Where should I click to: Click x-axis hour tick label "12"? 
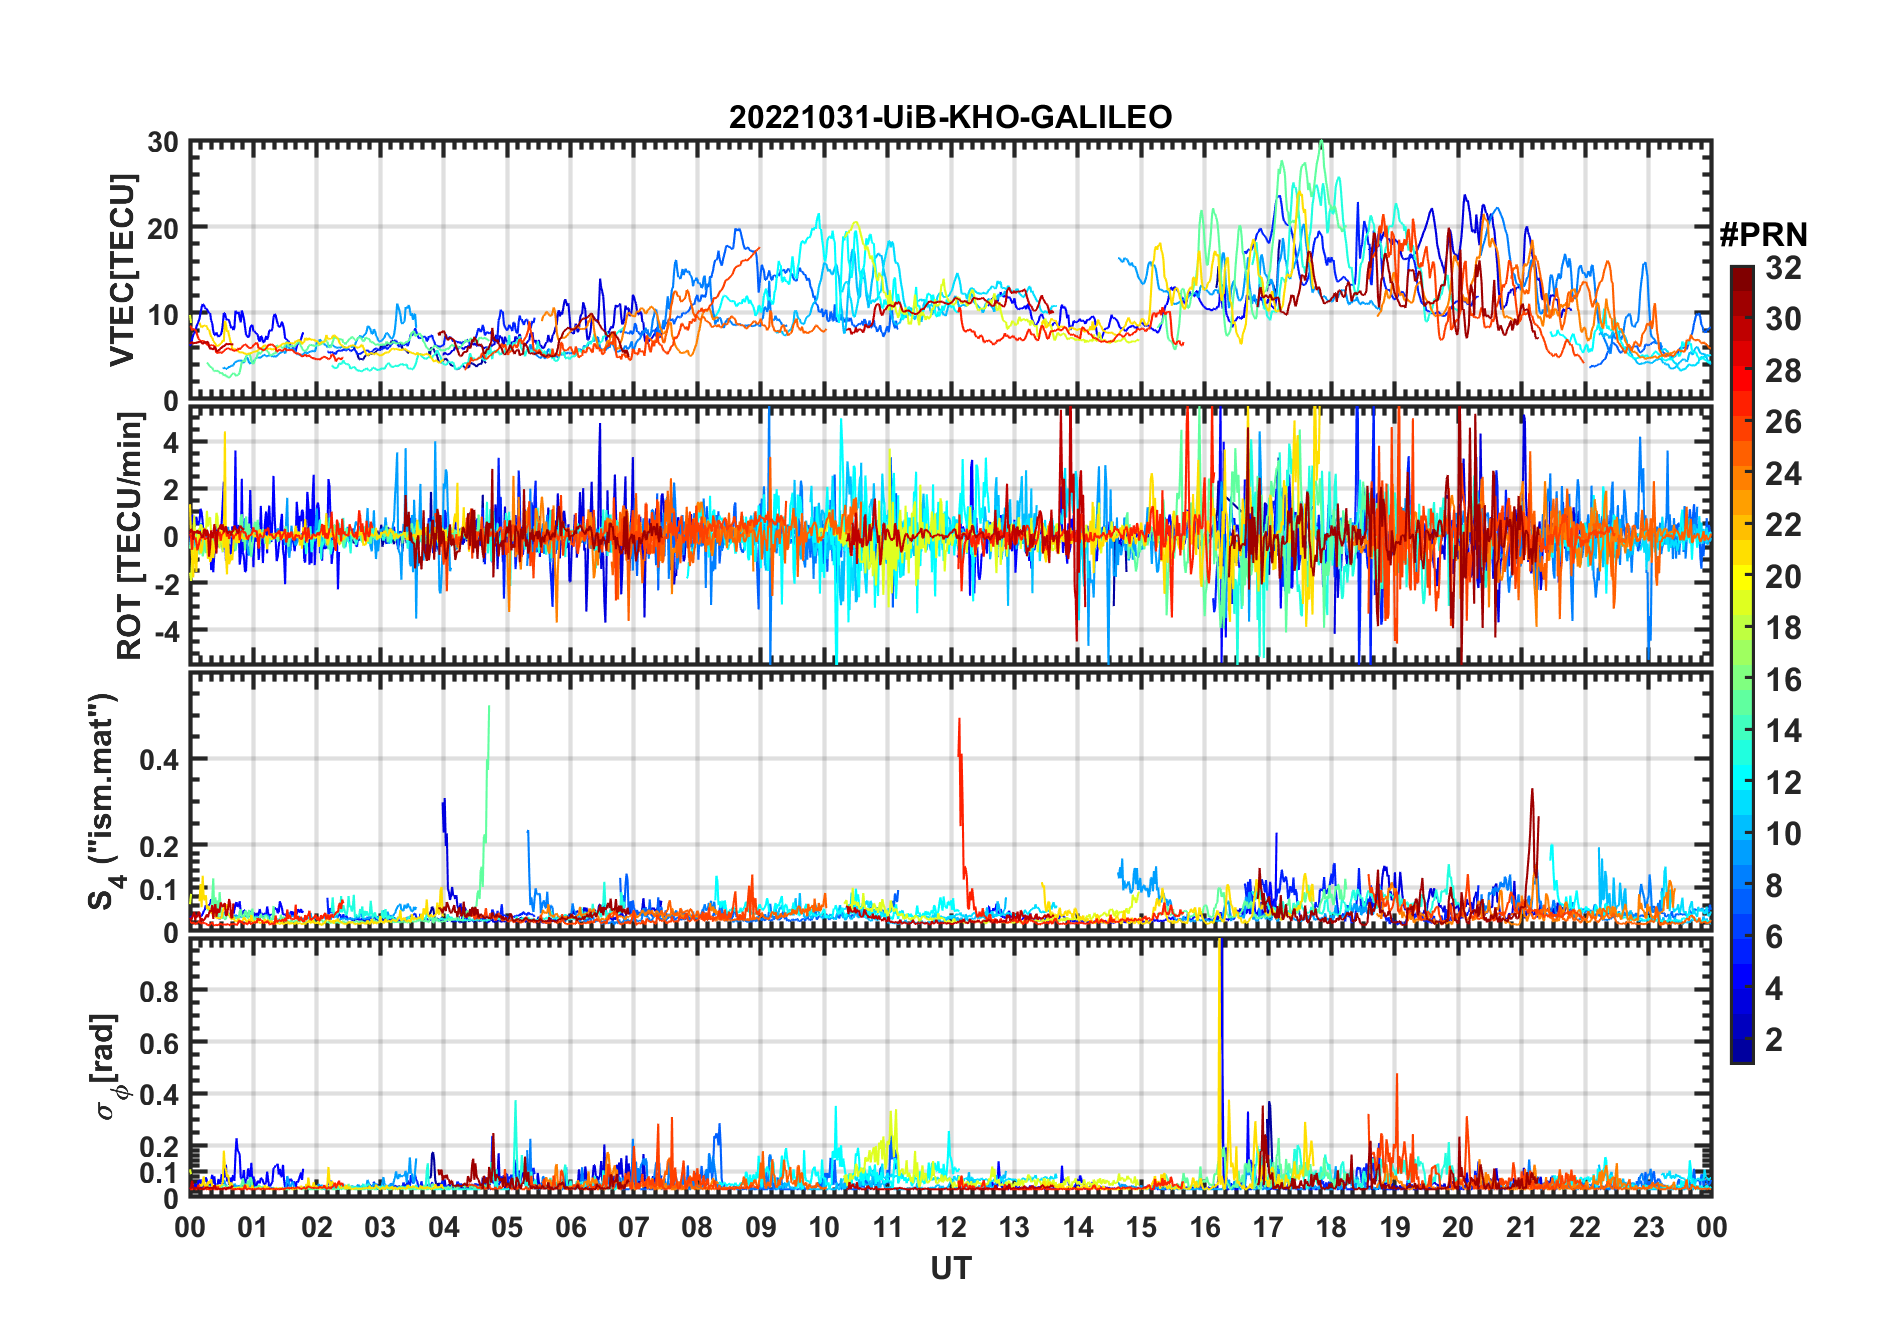[x=951, y=1228]
